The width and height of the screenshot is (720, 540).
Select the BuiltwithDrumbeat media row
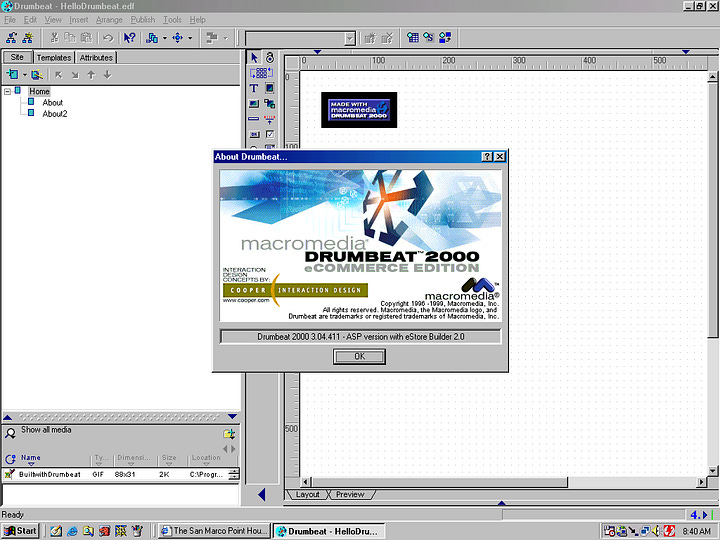(120, 474)
